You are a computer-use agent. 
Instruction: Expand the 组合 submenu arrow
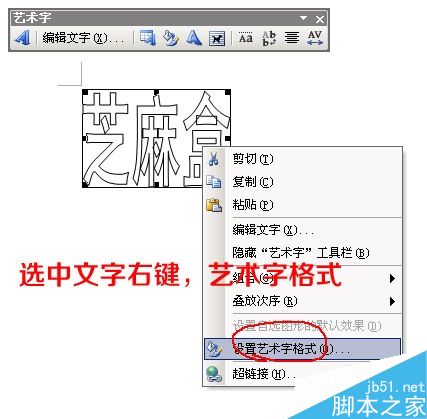pyautogui.click(x=392, y=278)
